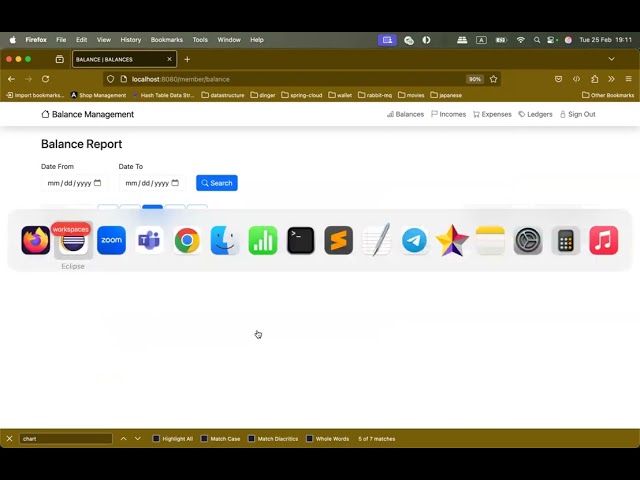Open Firefox from the app switcher
Image resolution: width=640 pixels, height=480 pixels.
pyautogui.click(x=36, y=240)
